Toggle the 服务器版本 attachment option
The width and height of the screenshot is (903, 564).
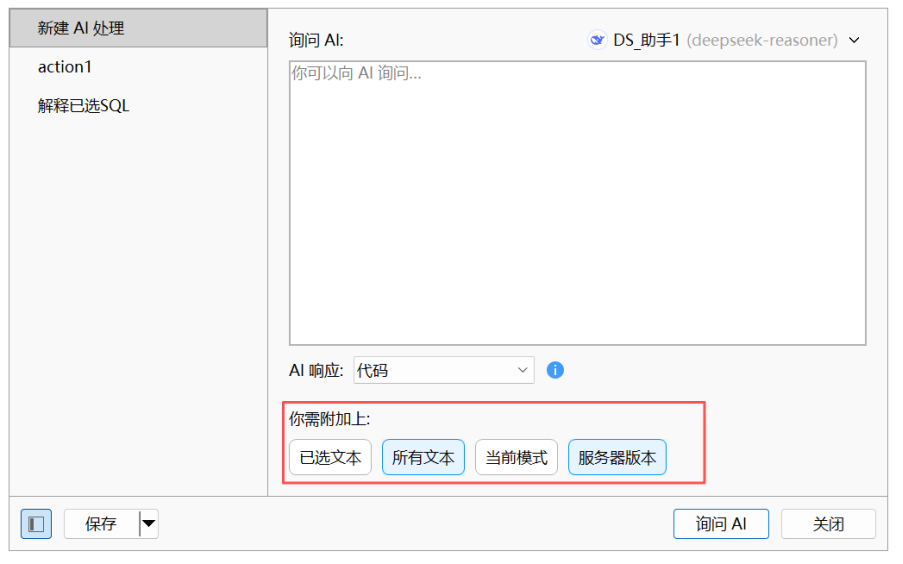(x=617, y=458)
